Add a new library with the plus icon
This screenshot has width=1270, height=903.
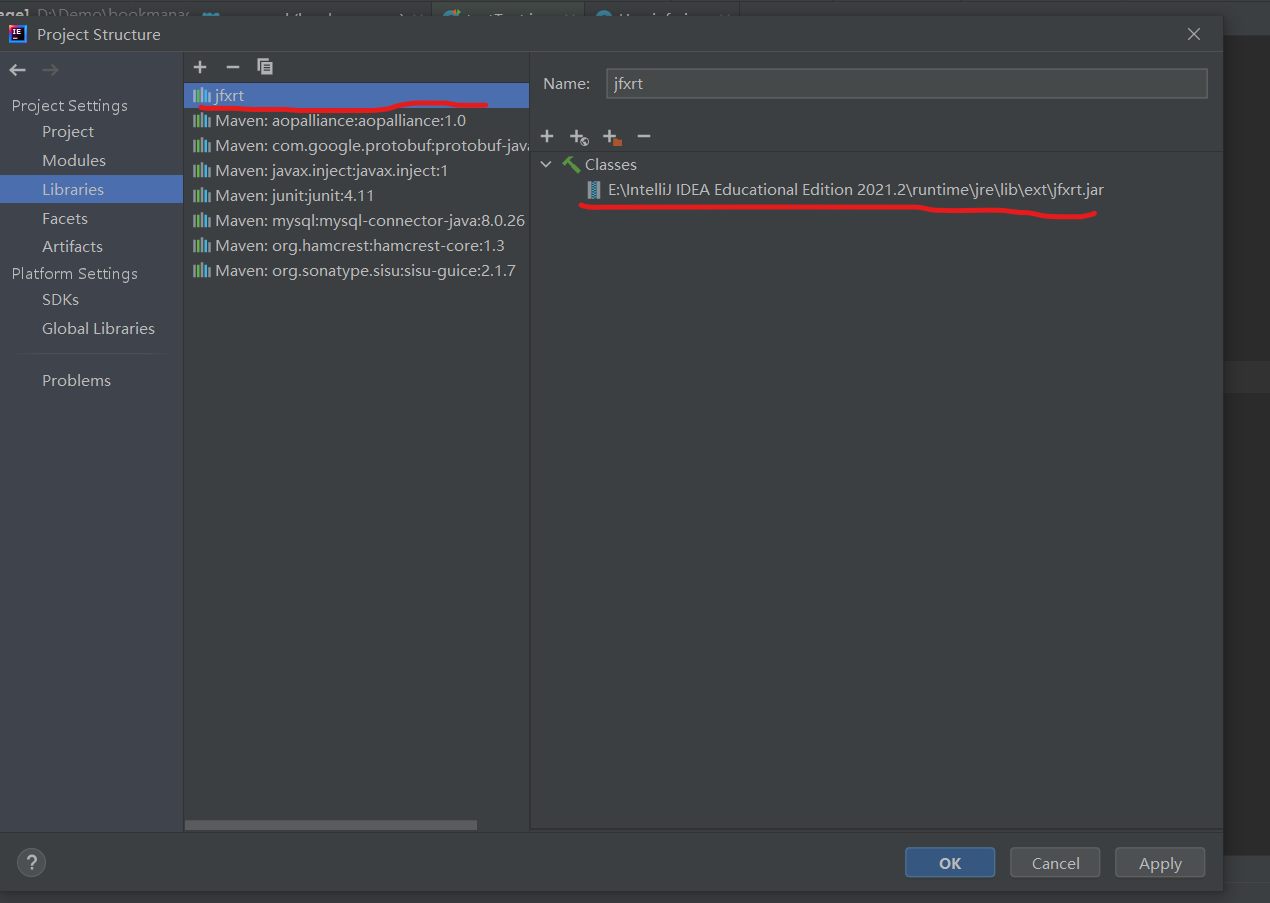pyautogui.click(x=200, y=67)
